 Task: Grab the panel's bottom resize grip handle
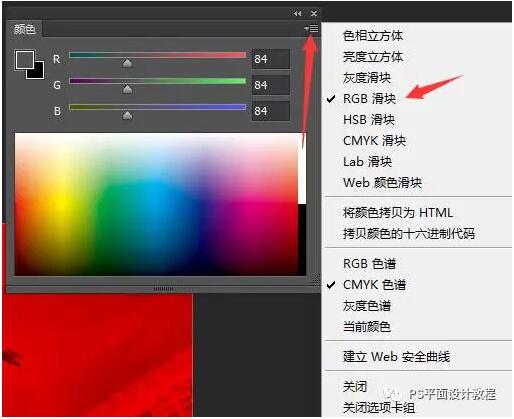tap(163, 288)
